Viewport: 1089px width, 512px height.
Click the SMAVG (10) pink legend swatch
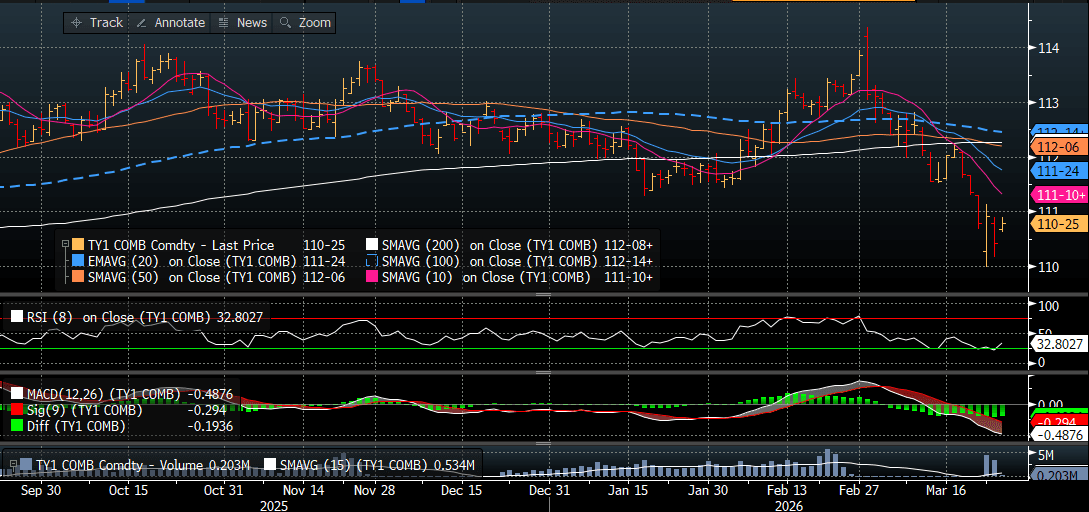373,278
